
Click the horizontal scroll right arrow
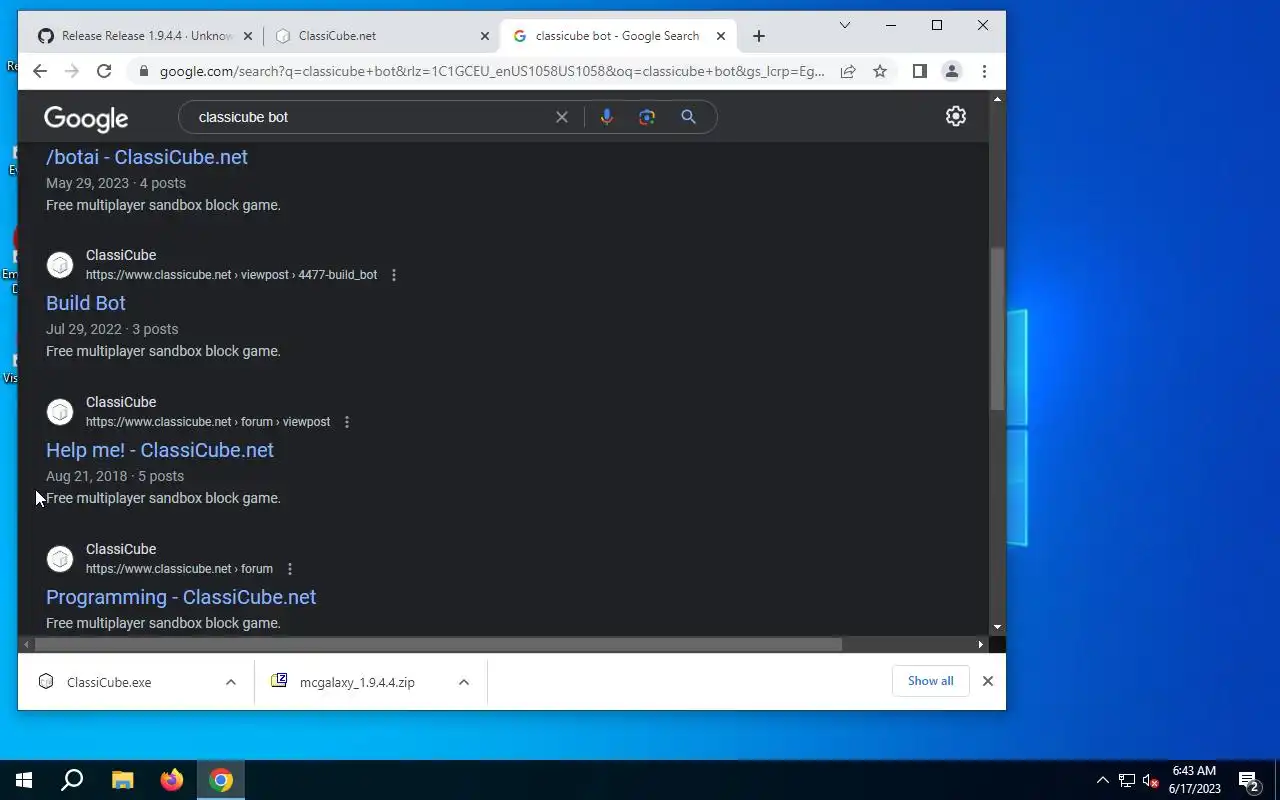981,644
